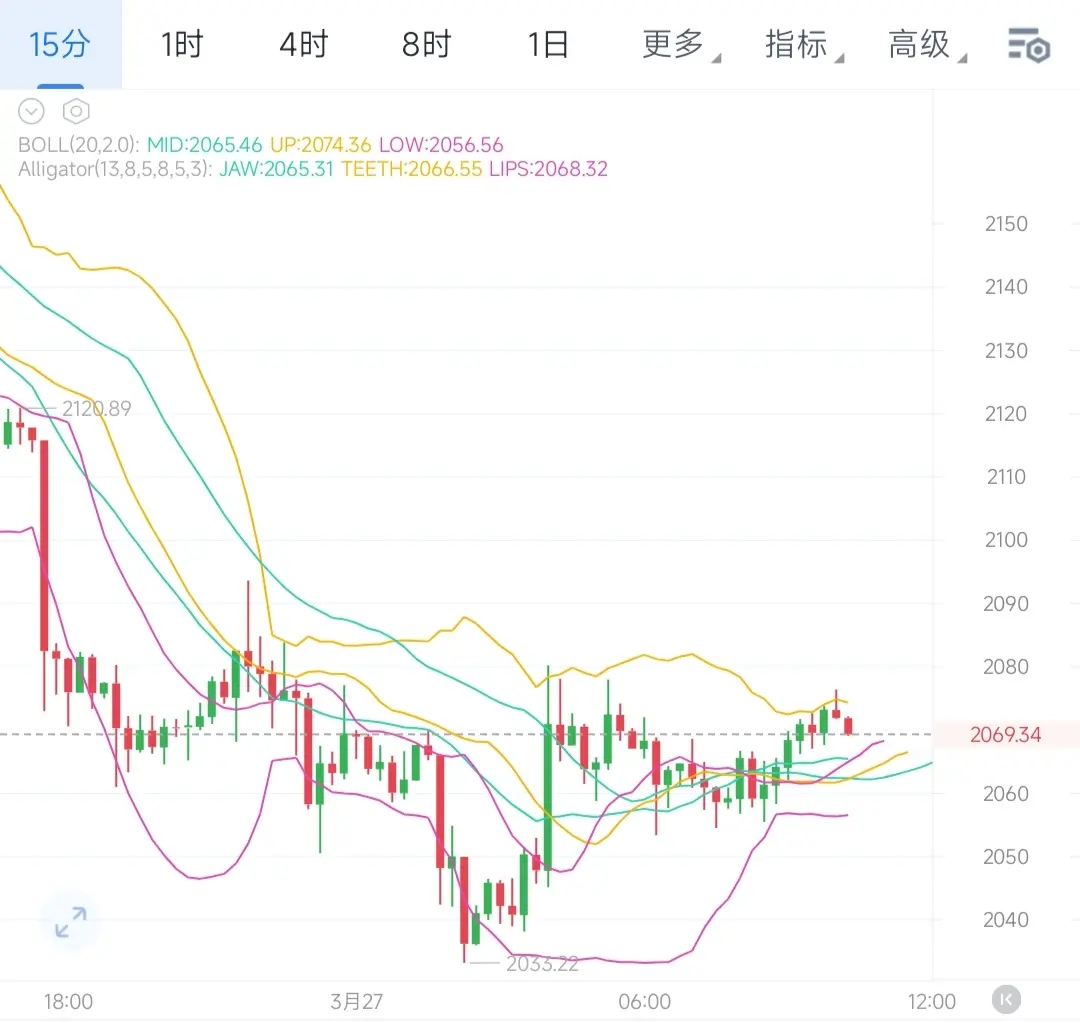Open chart settings list icon
1080x1023 pixels.
click(x=1028, y=45)
